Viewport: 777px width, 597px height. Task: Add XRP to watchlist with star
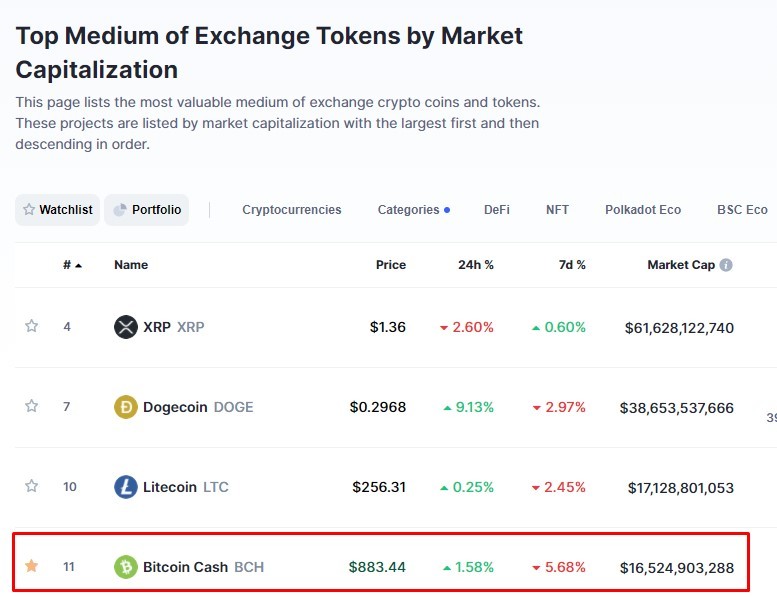pyautogui.click(x=32, y=326)
